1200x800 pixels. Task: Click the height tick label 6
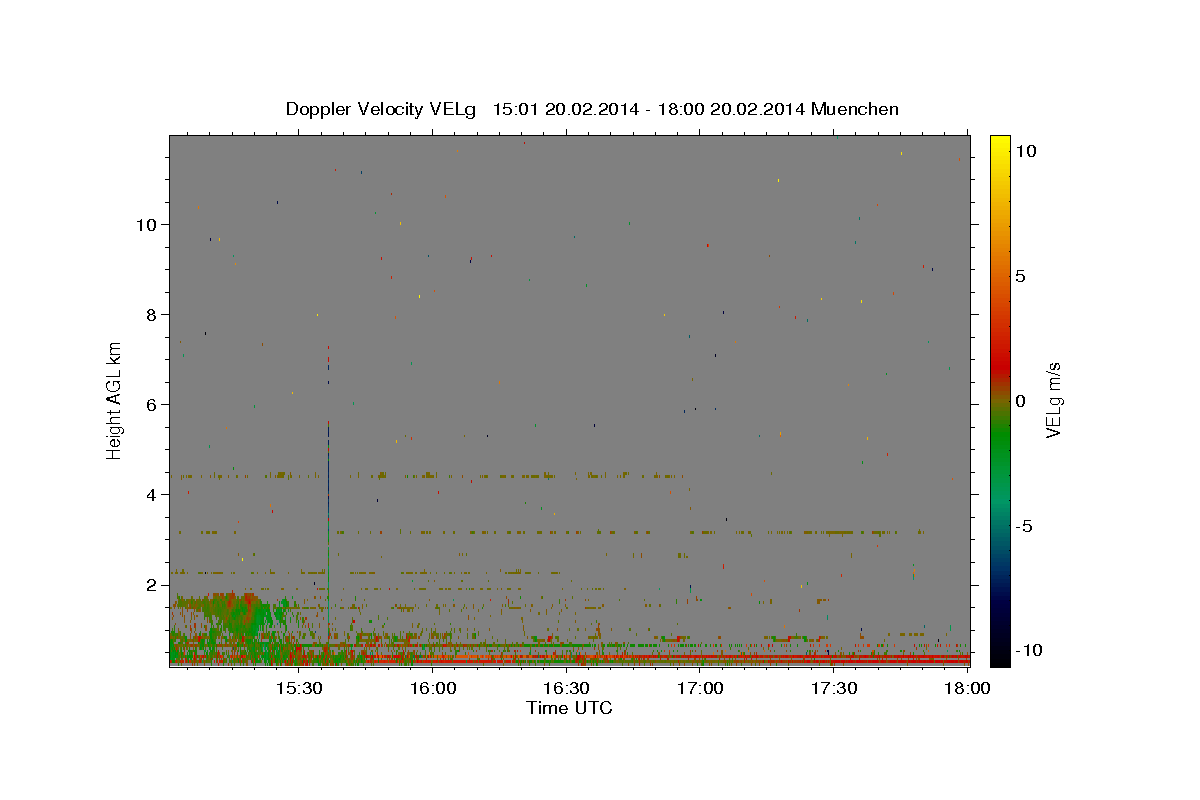coord(152,405)
